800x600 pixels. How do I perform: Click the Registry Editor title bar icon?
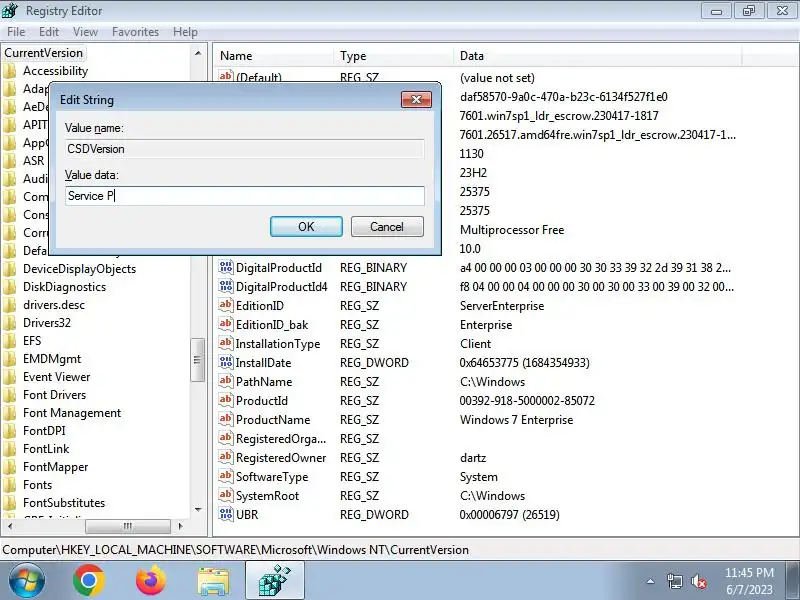(10, 10)
